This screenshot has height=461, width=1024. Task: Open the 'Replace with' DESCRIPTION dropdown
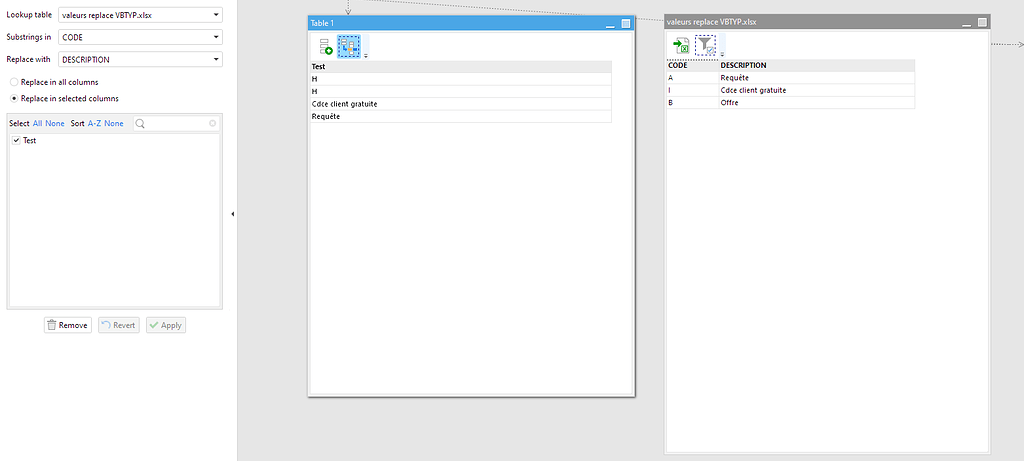tap(140, 59)
